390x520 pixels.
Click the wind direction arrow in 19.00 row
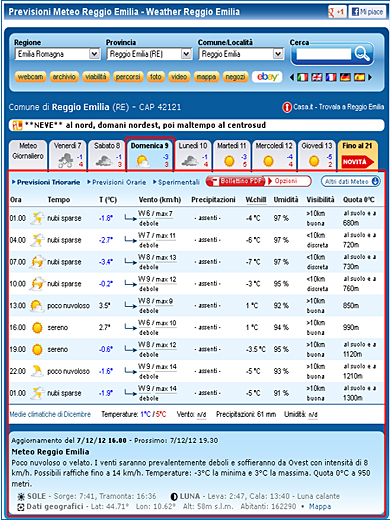coord(130,349)
